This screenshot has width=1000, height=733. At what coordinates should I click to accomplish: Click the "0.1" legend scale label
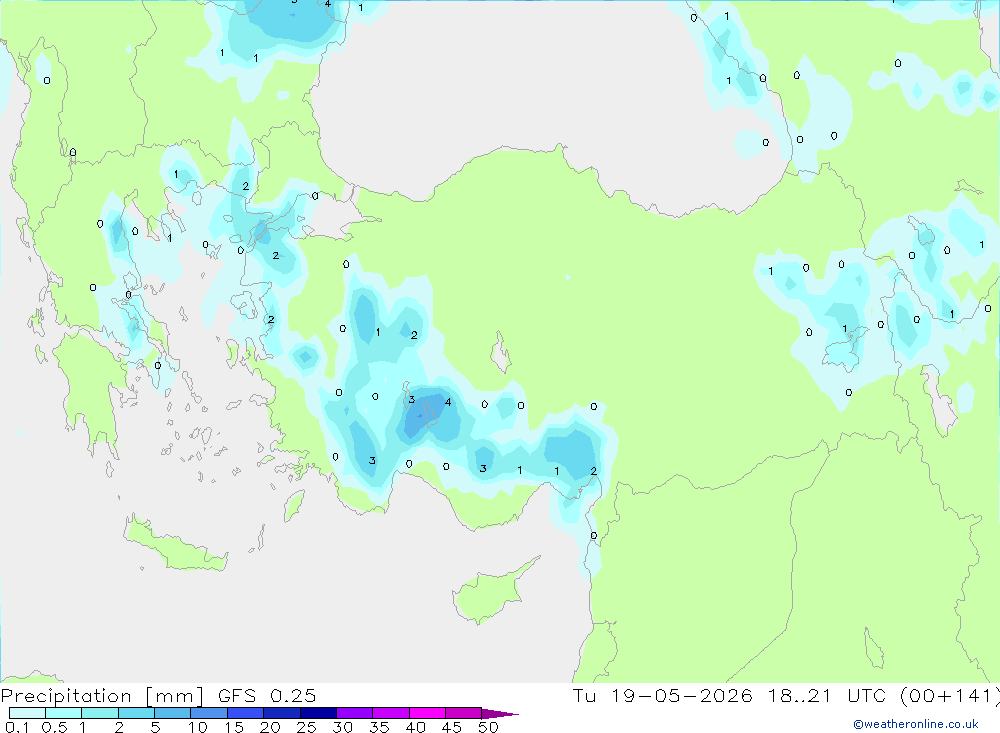click(17, 727)
